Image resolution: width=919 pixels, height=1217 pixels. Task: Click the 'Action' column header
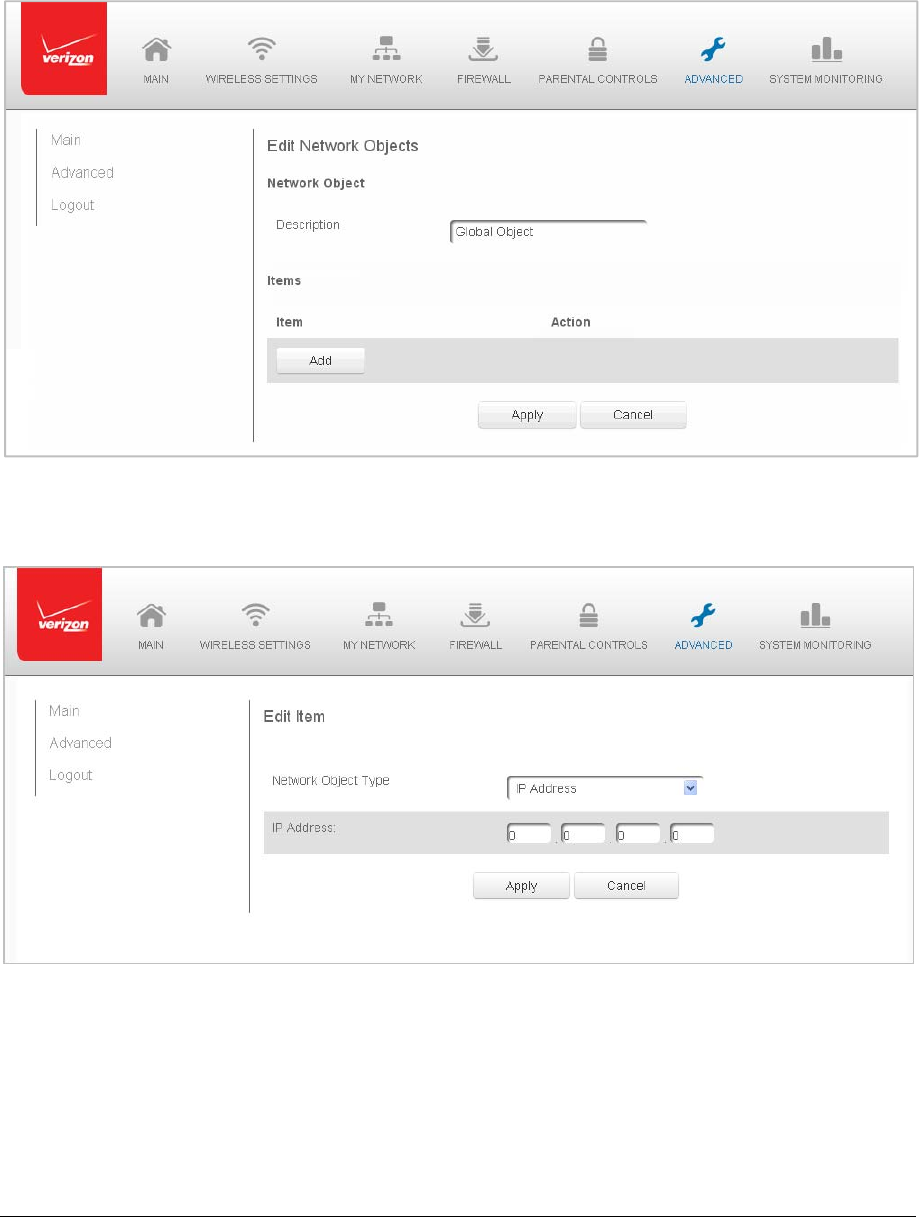[571, 322]
